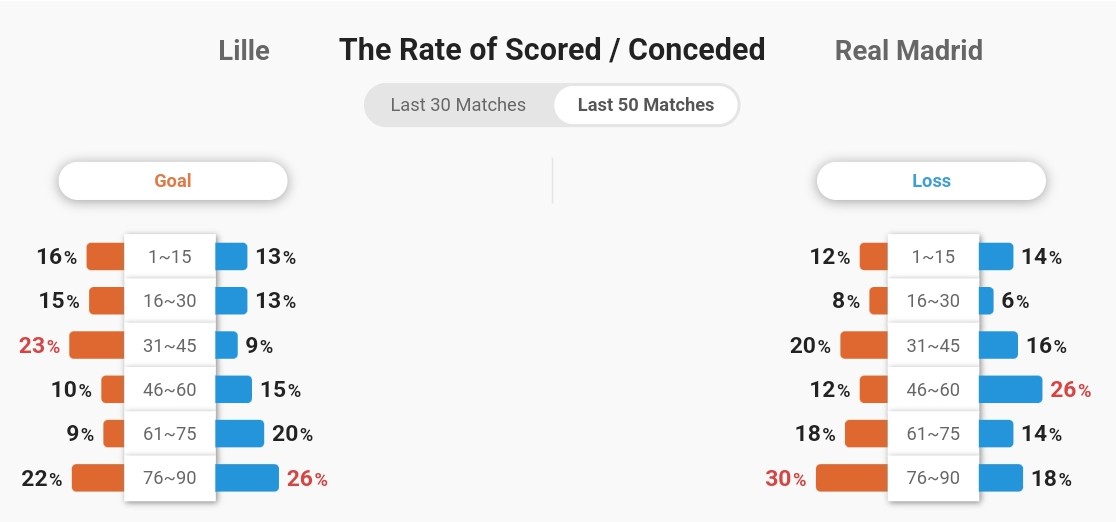The width and height of the screenshot is (1116, 522).
Task: Click the blue Loss button
Action: [x=931, y=181]
